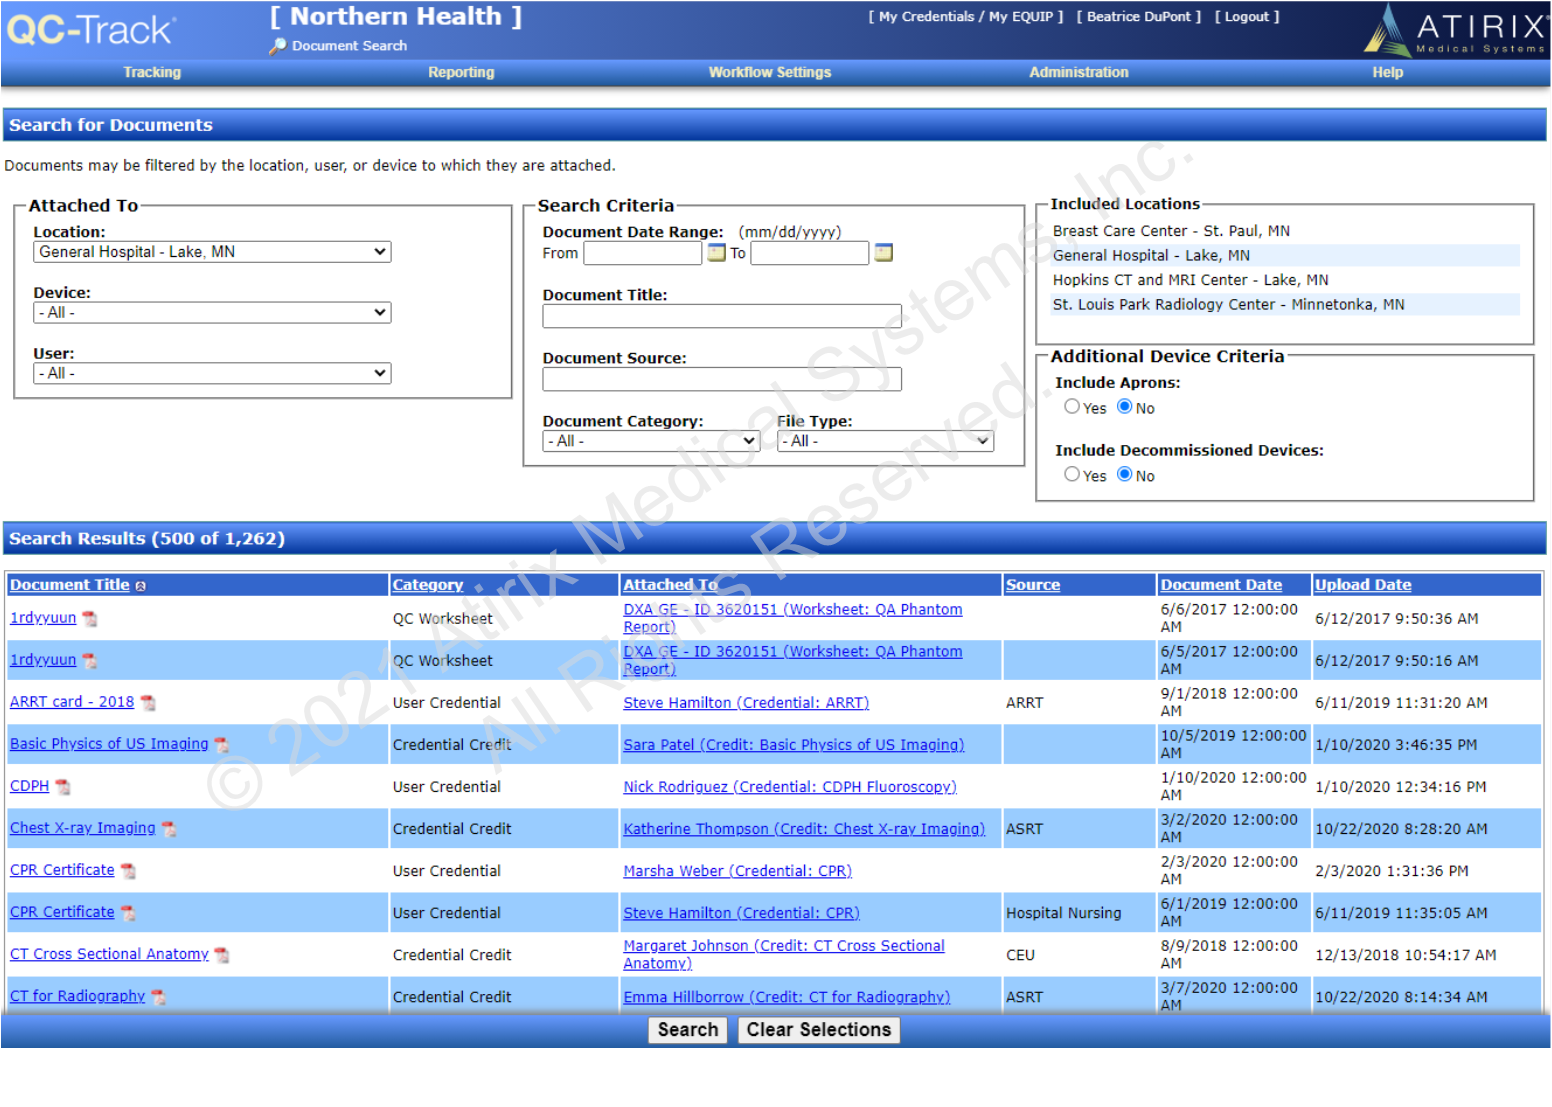Click PDF icon next to CDPH document
Viewport: 1552px width, 1107px height.
[63, 787]
